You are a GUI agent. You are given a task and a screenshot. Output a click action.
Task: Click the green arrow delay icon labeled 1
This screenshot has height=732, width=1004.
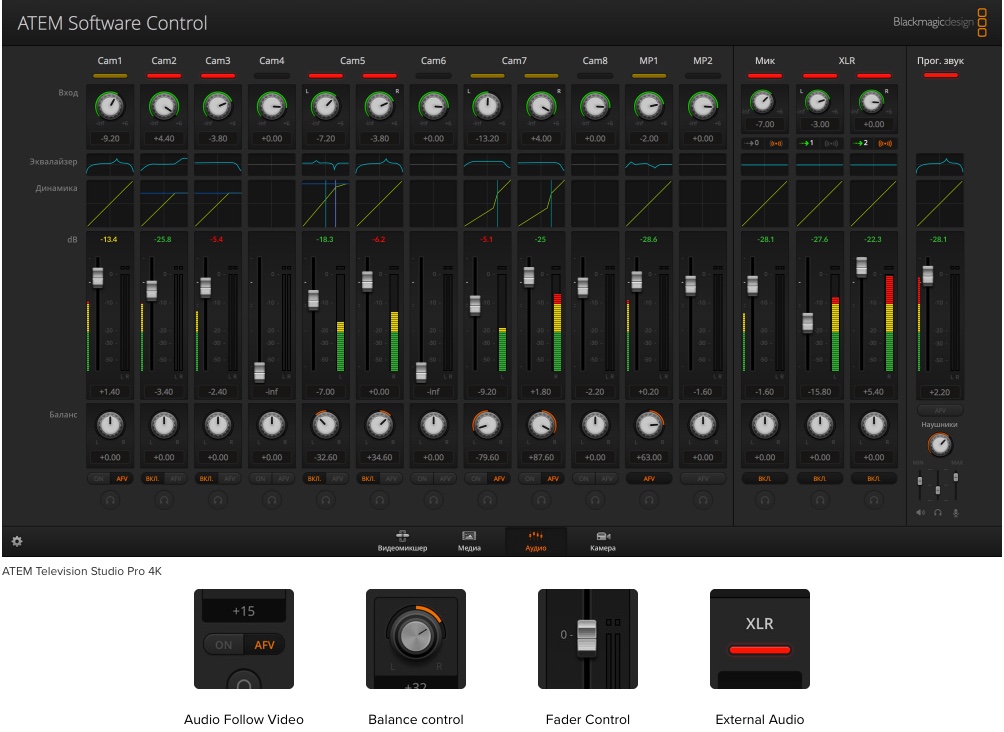pyautogui.click(x=807, y=144)
